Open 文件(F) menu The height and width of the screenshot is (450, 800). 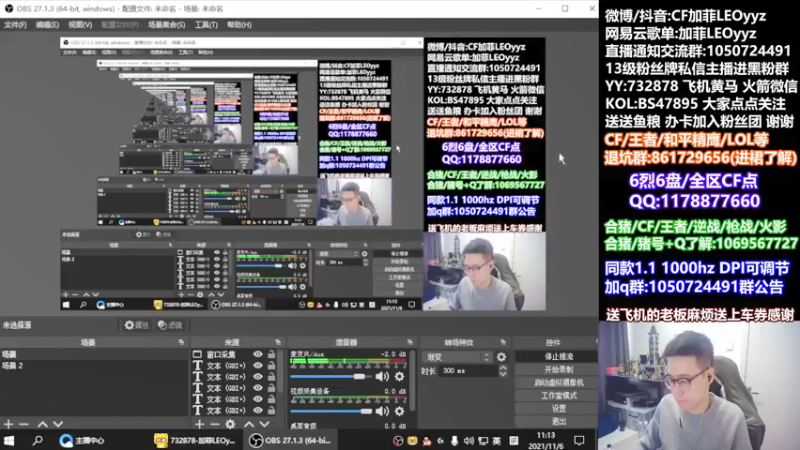(x=15, y=24)
